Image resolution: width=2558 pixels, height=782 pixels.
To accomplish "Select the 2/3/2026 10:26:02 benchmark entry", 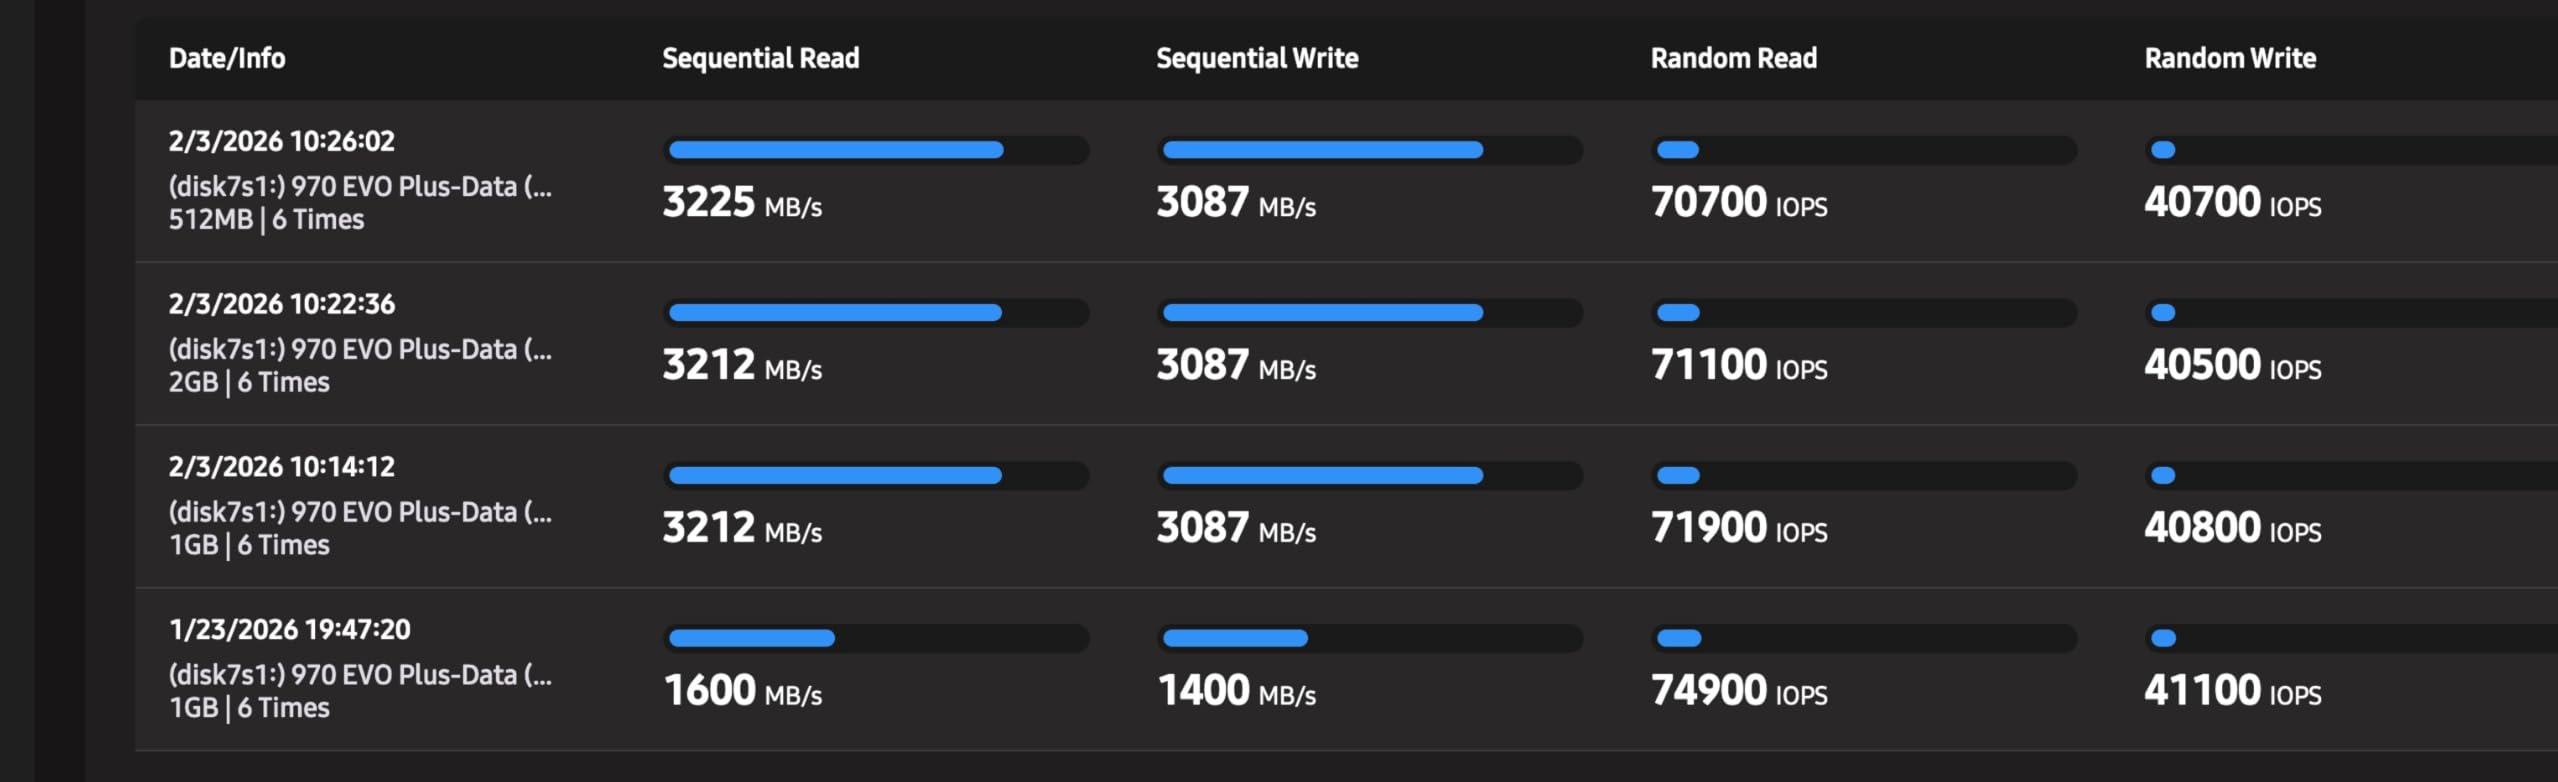I will click(281, 141).
